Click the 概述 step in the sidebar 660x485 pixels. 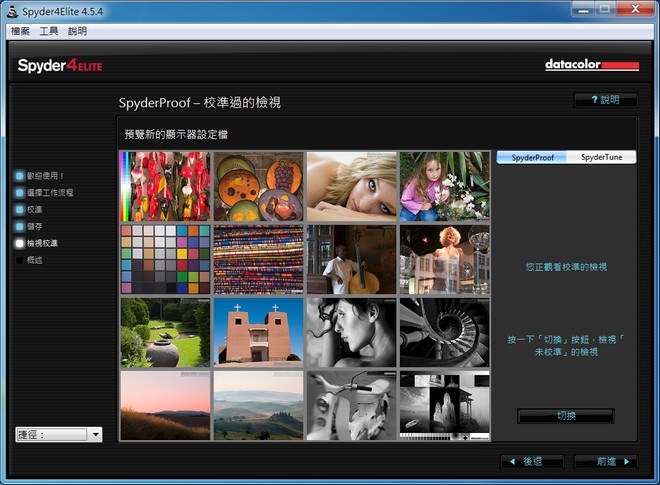pos(20,260)
